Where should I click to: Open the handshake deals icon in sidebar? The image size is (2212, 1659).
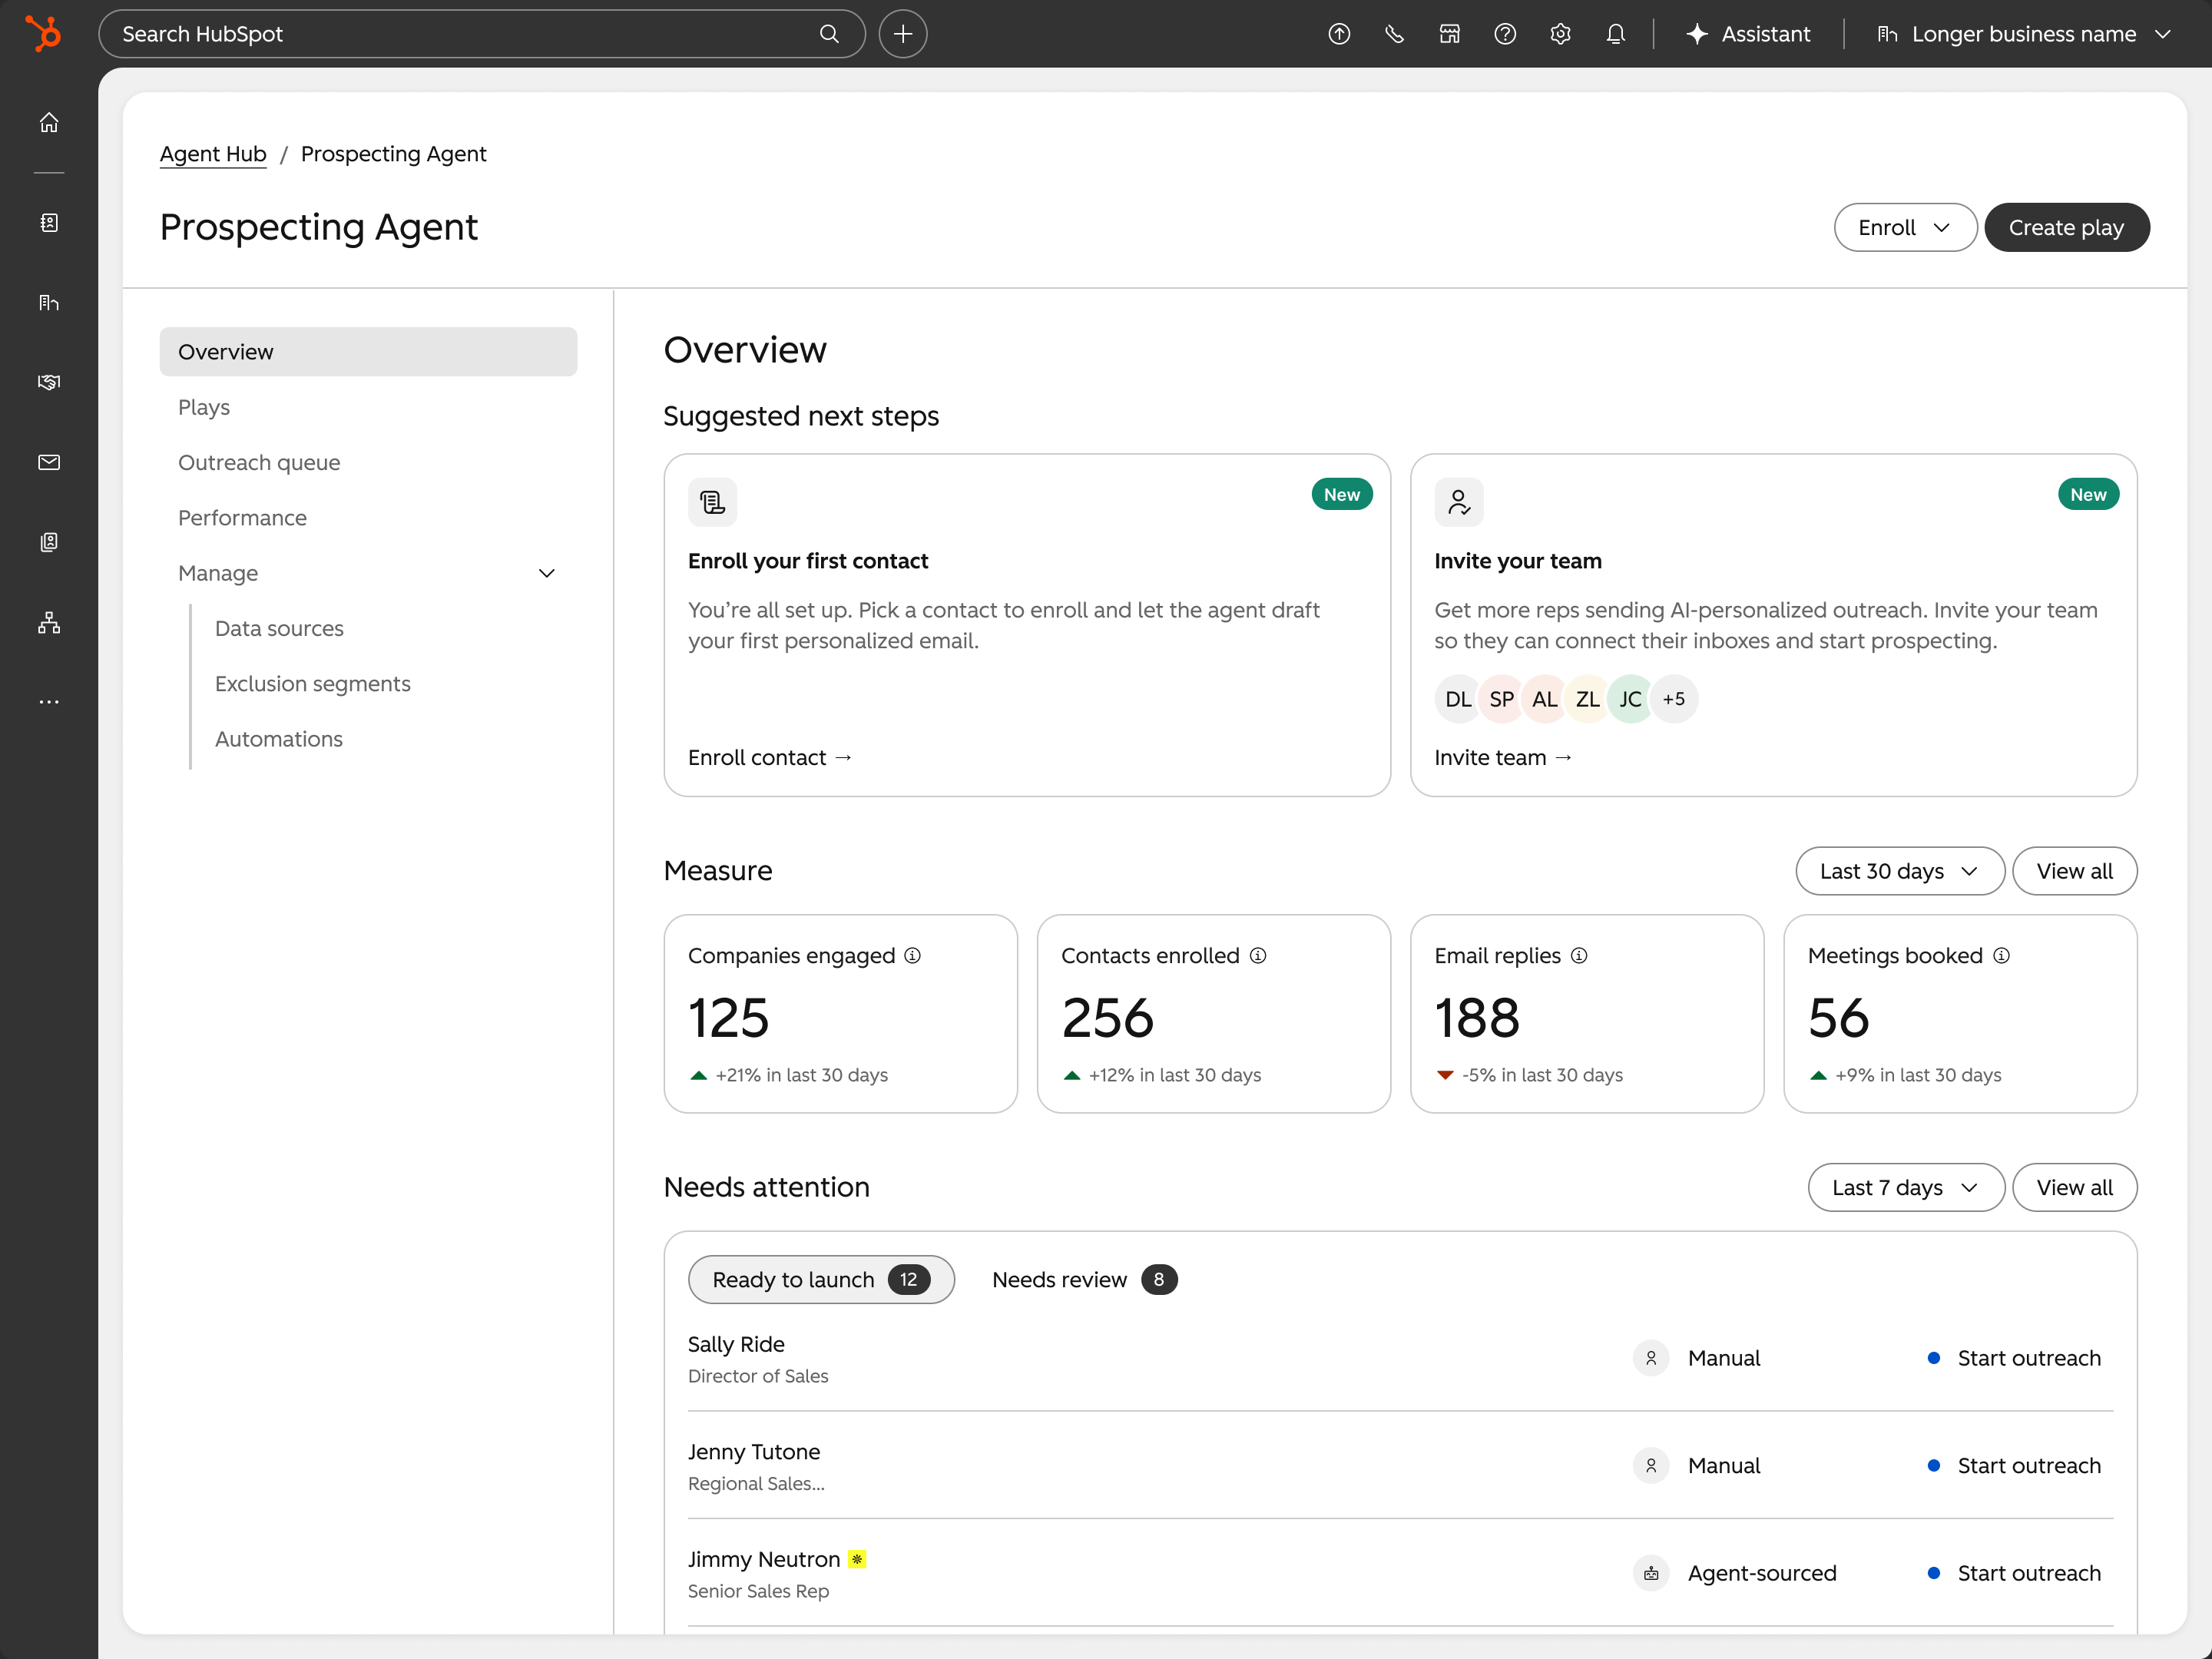point(49,382)
